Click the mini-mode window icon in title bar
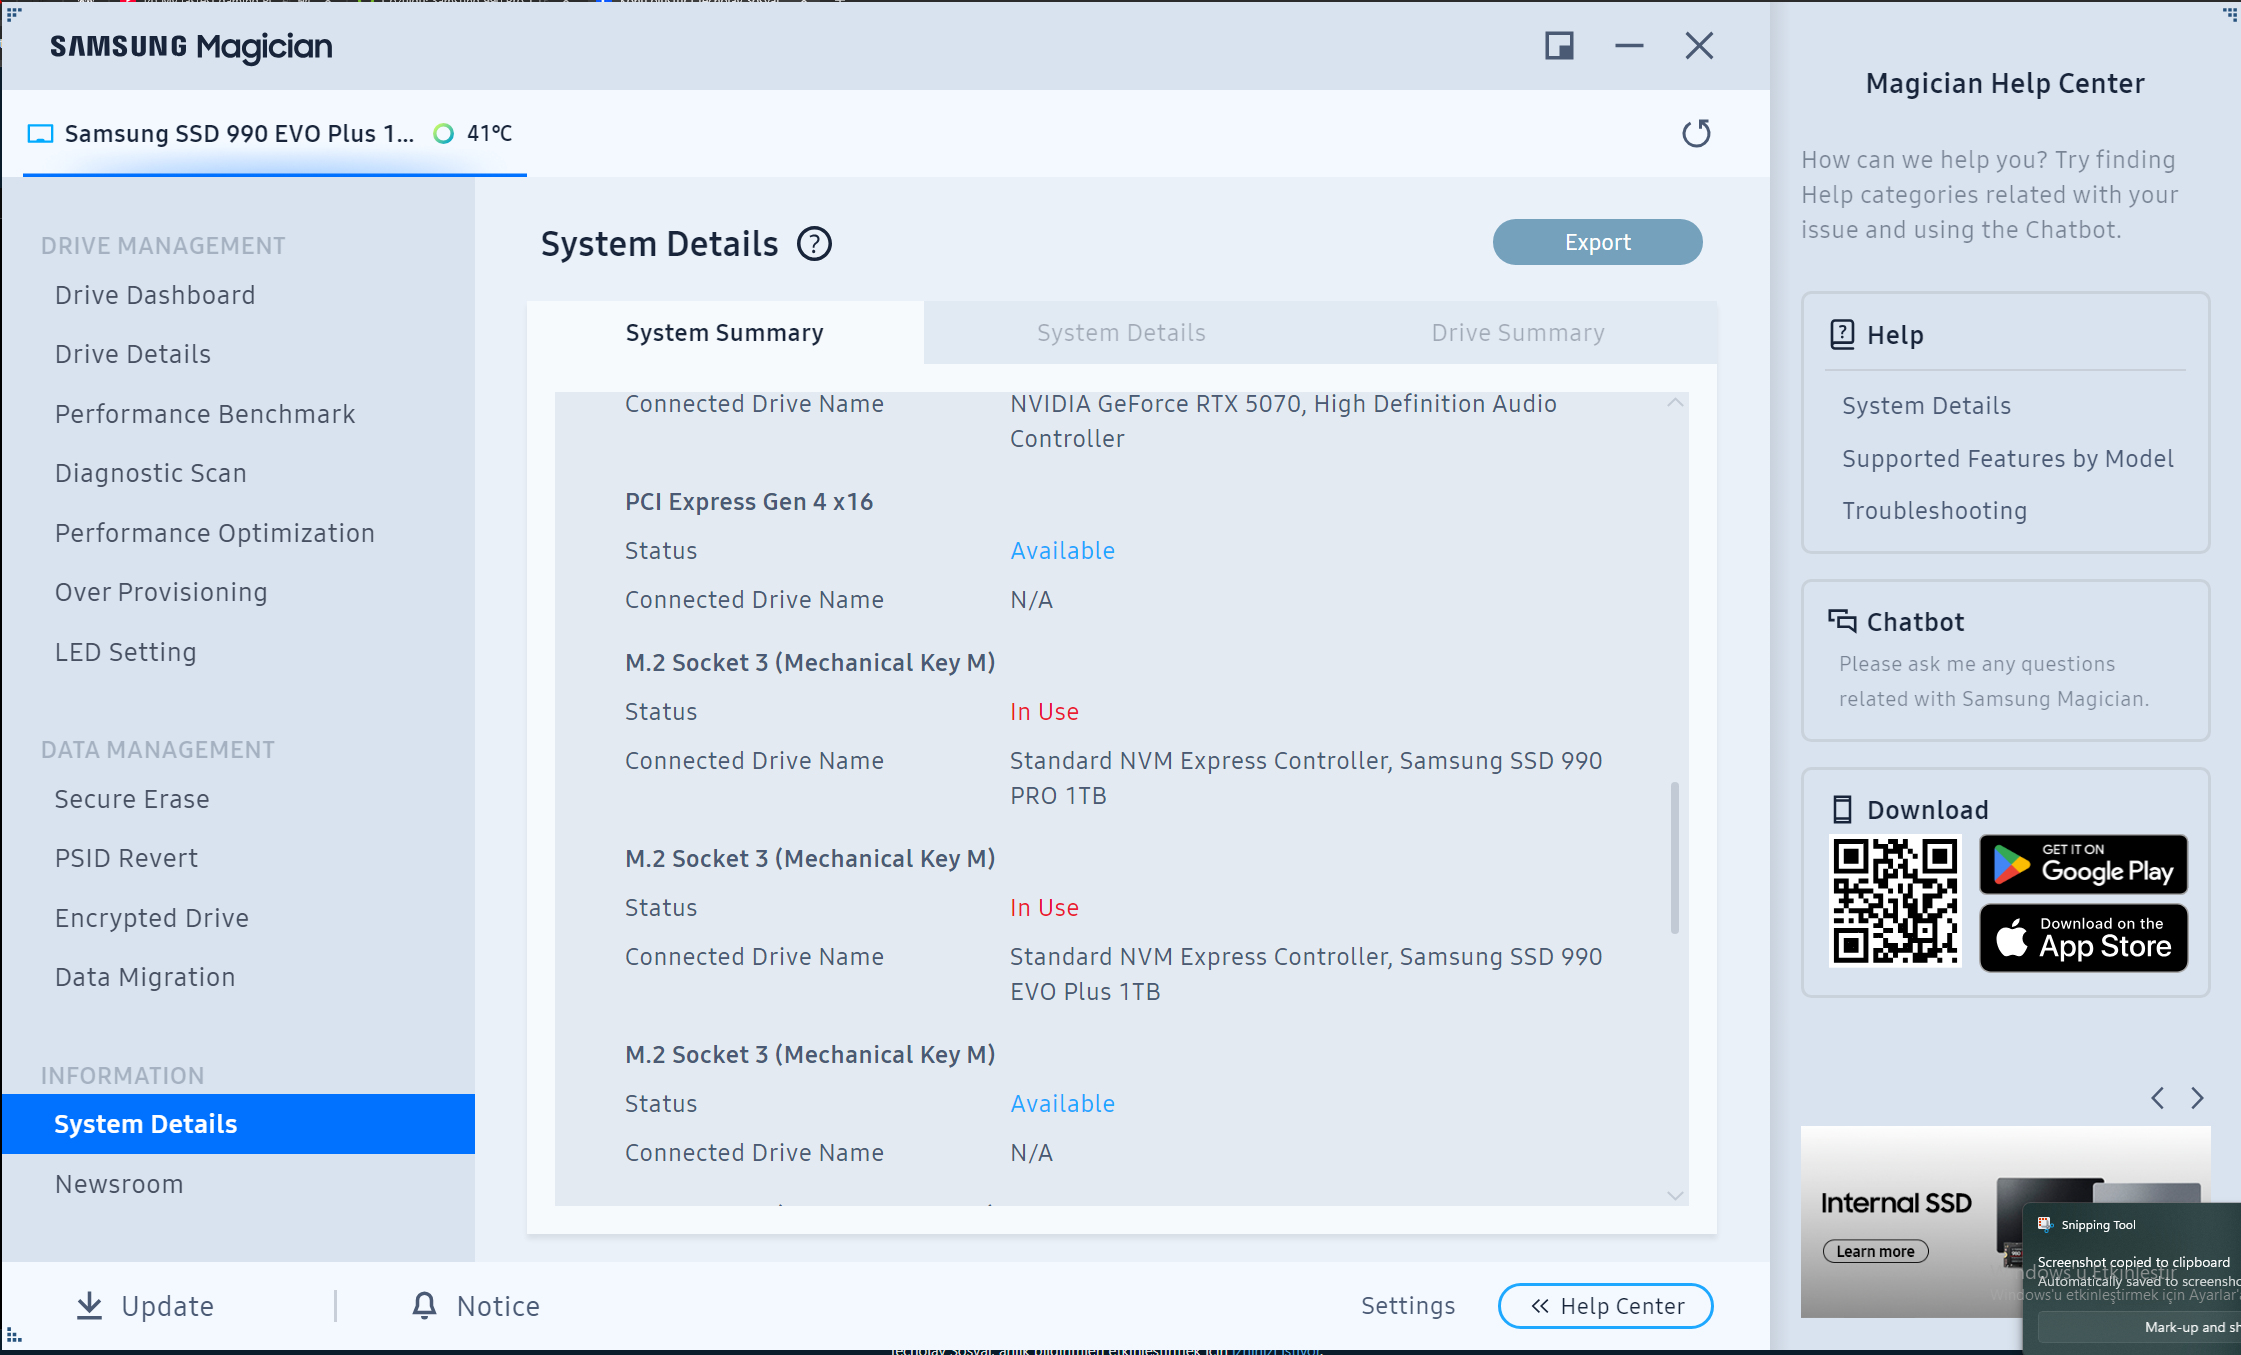Screen dimensions: 2241x1355 point(1559,46)
